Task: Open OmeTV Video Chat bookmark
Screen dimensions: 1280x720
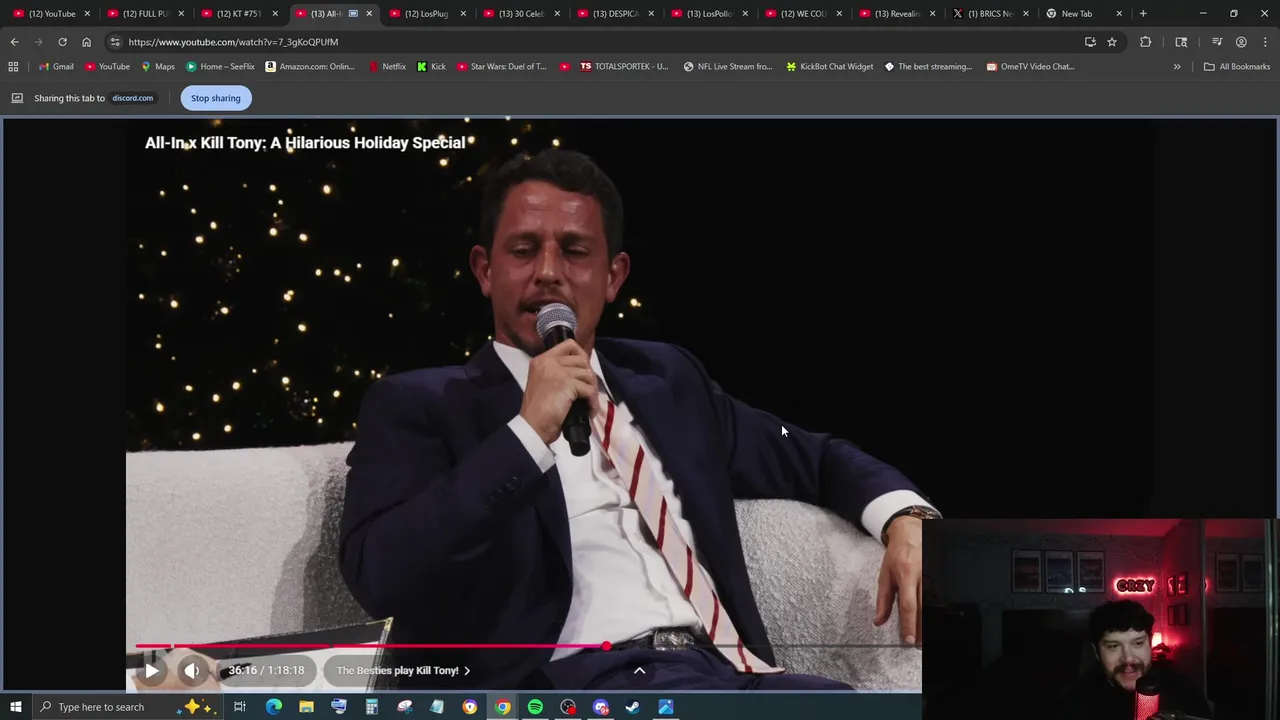Action: (1030, 67)
